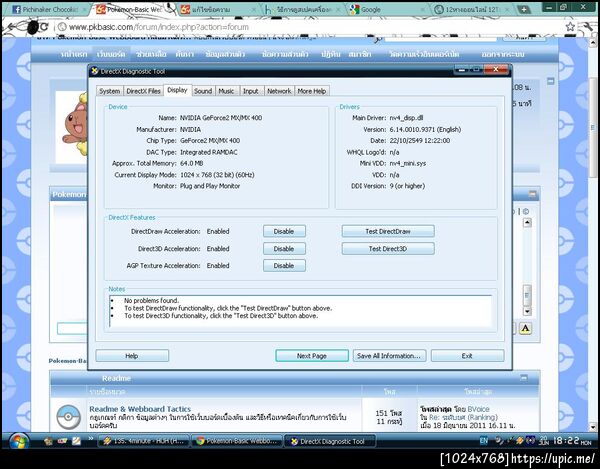Disable Direct3D Acceleration
This screenshot has height=469, width=600.
284,249
